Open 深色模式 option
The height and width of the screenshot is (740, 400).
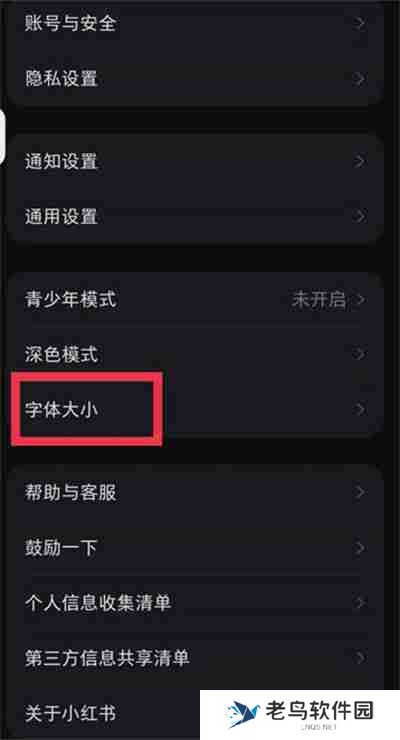[x=196, y=354]
